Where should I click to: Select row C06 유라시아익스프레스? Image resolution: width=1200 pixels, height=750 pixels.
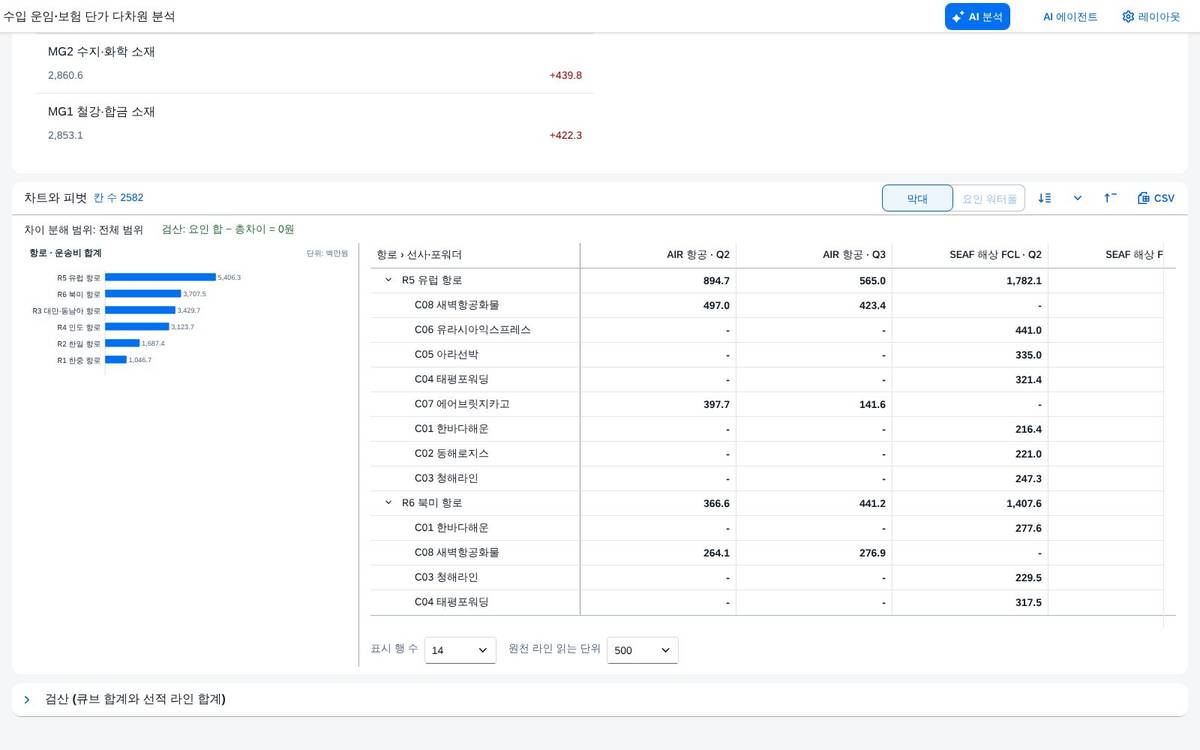click(766, 330)
